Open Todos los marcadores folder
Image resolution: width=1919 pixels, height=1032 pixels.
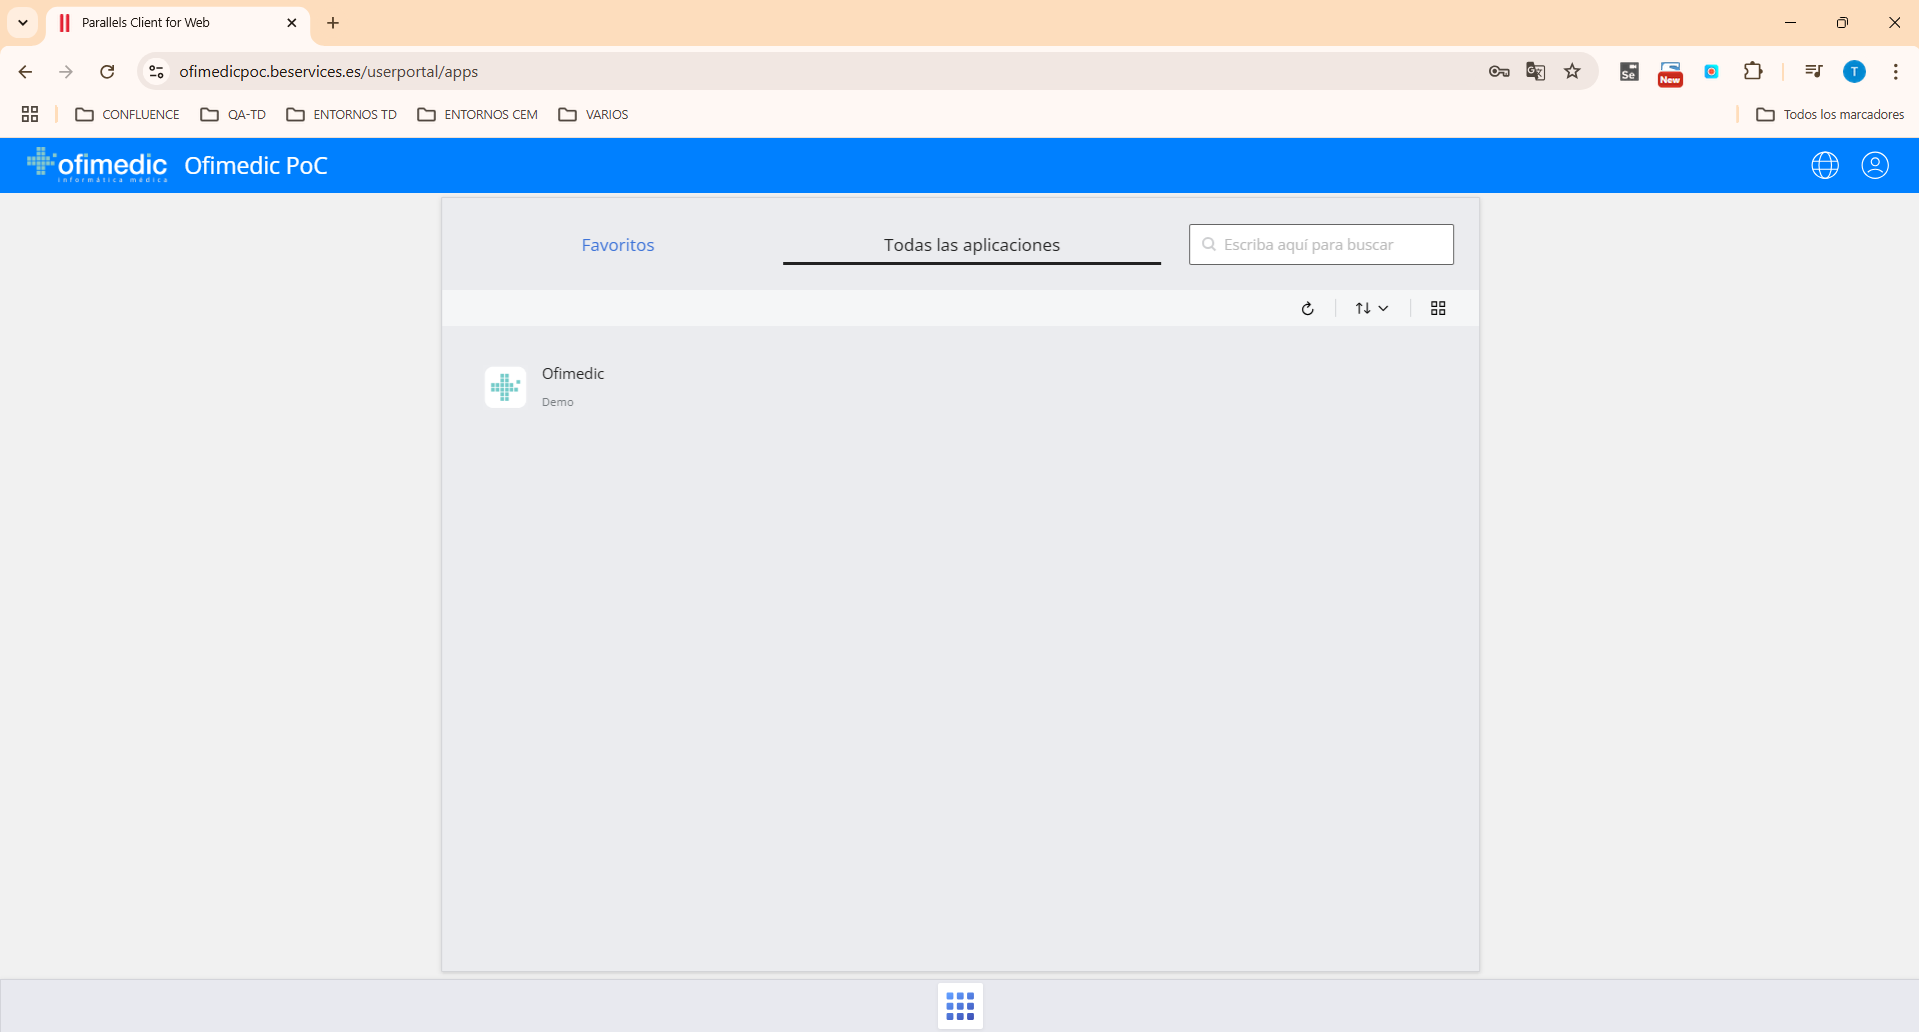click(x=1830, y=114)
